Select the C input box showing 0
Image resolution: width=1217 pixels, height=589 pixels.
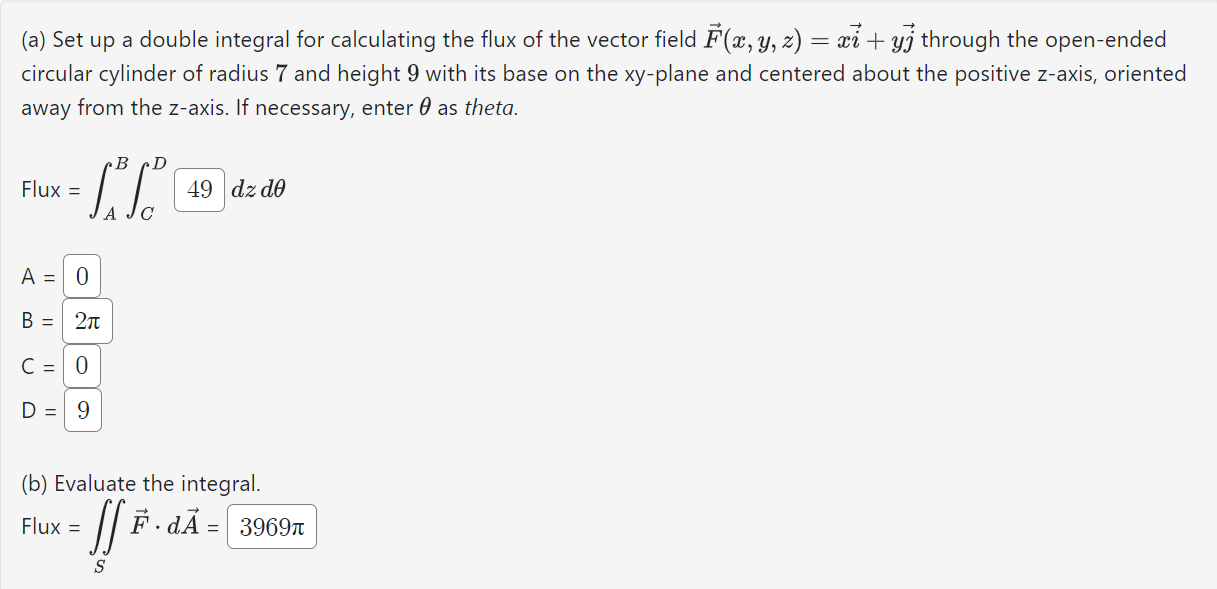[81, 366]
